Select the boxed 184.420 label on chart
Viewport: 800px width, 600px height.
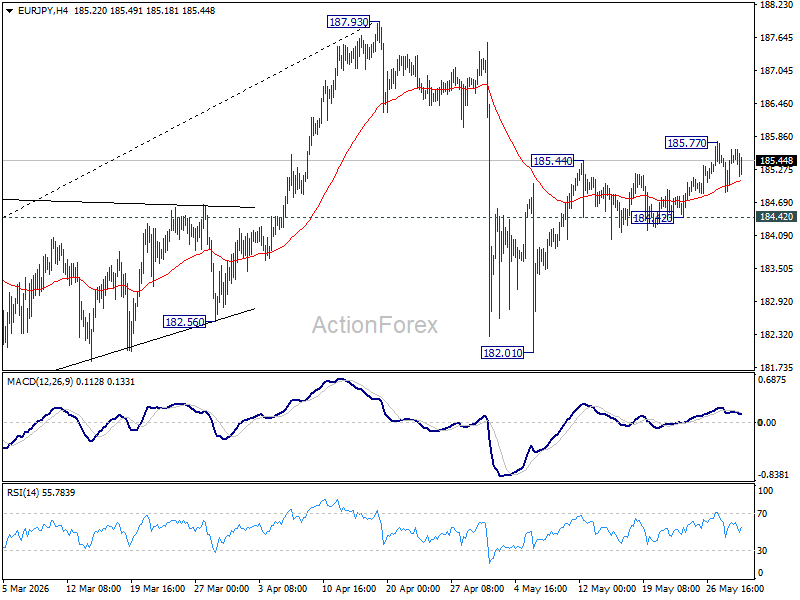[x=653, y=218]
